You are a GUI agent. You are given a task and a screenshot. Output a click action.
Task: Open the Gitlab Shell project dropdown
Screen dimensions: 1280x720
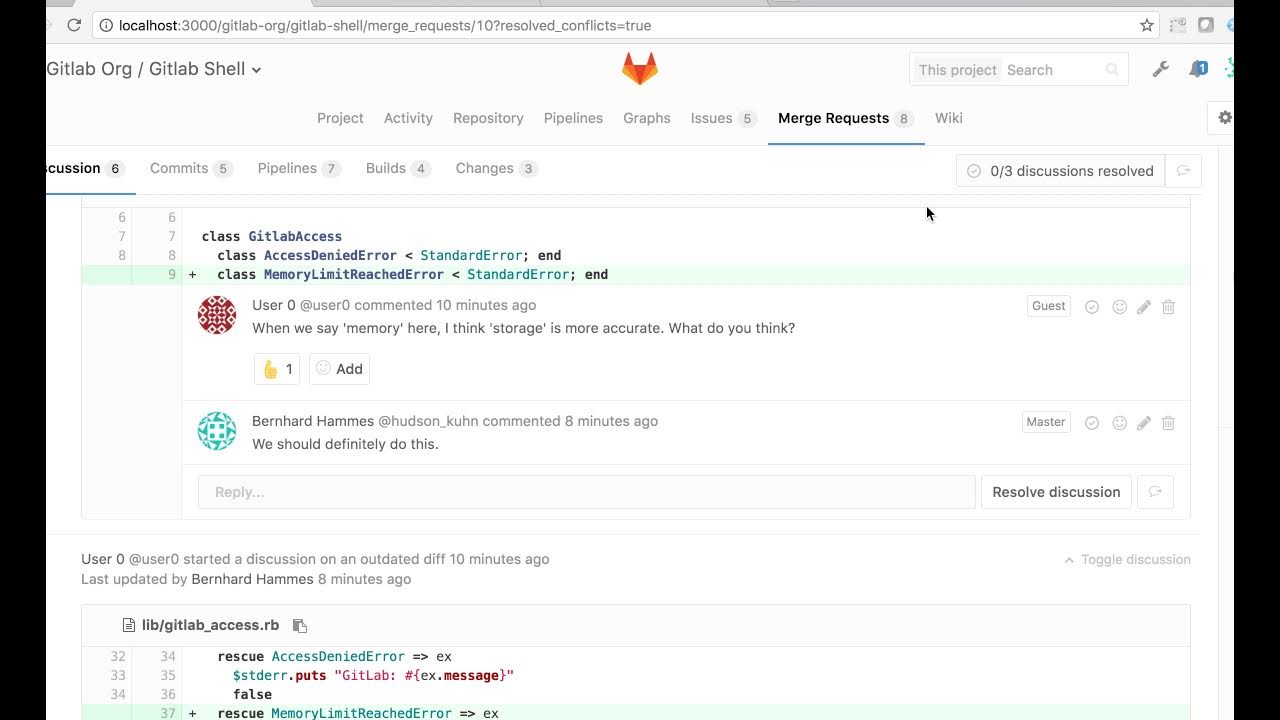tap(256, 70)
